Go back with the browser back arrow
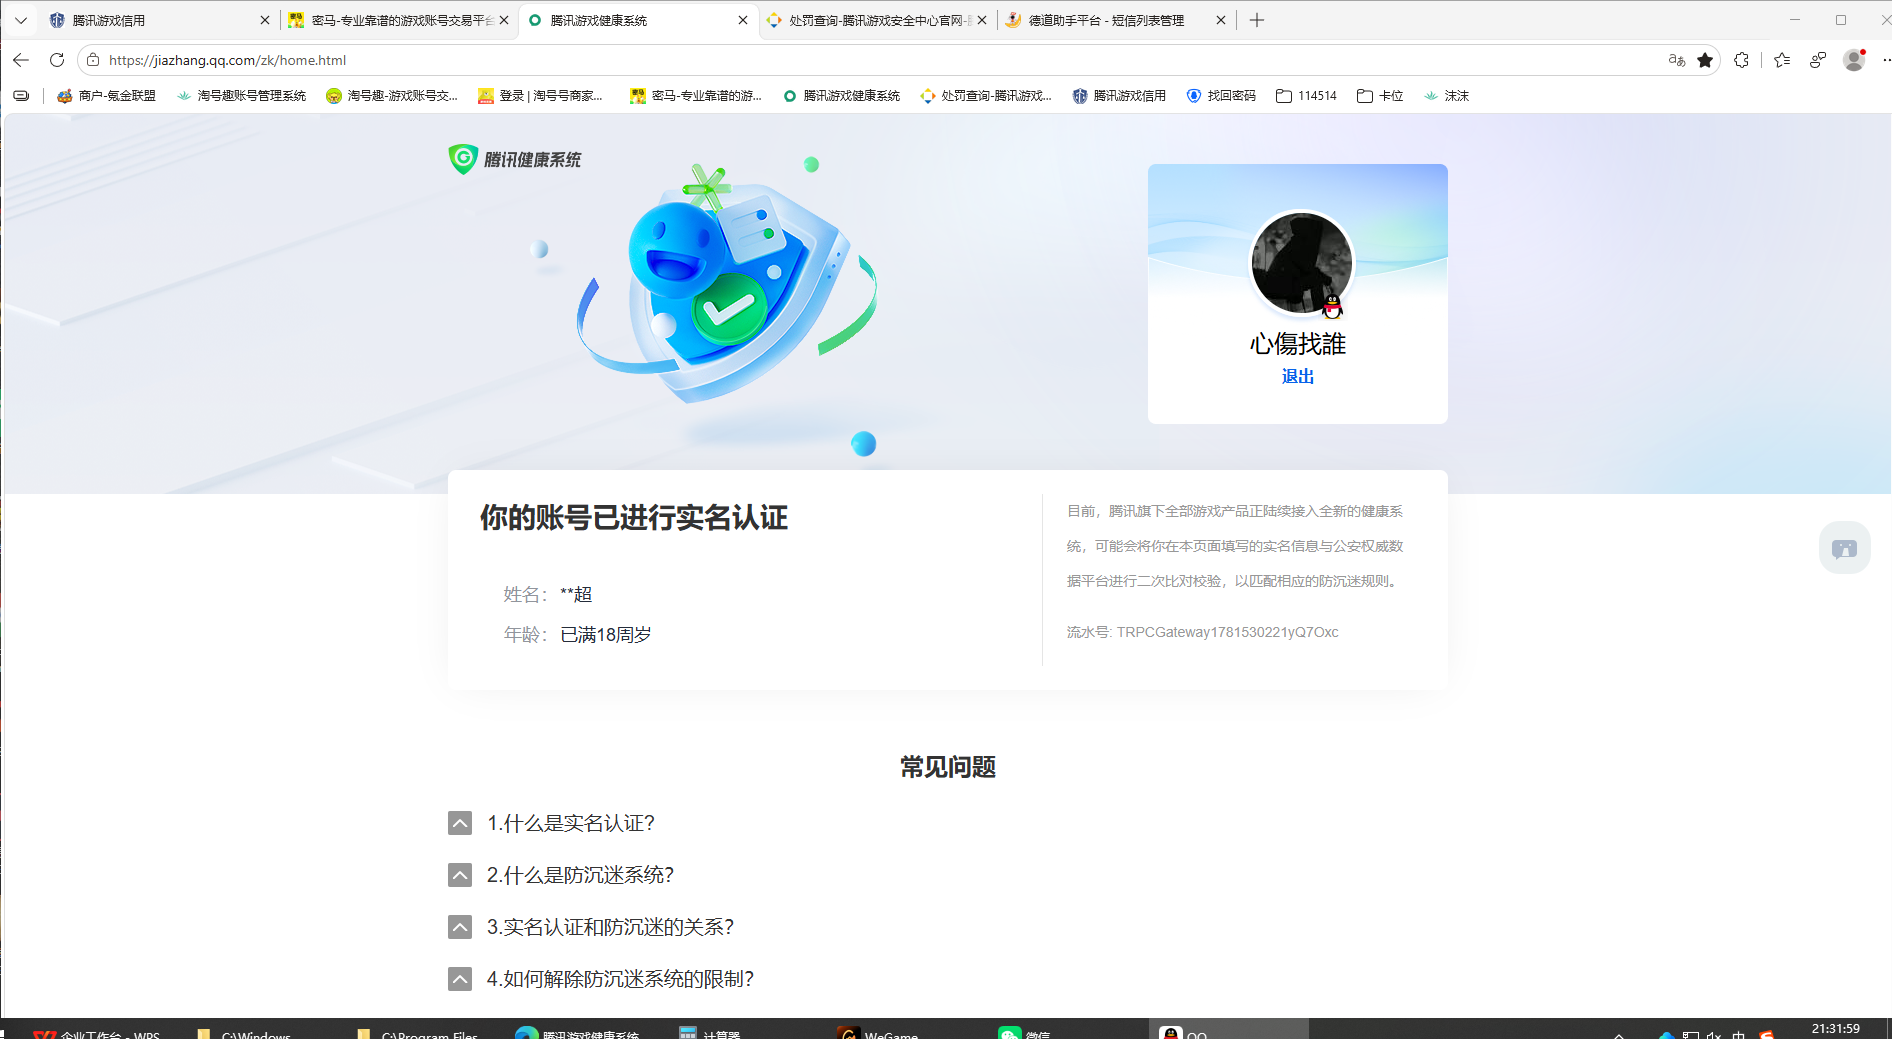This screenshot has height=1039, width=1892. pos(21,60)
